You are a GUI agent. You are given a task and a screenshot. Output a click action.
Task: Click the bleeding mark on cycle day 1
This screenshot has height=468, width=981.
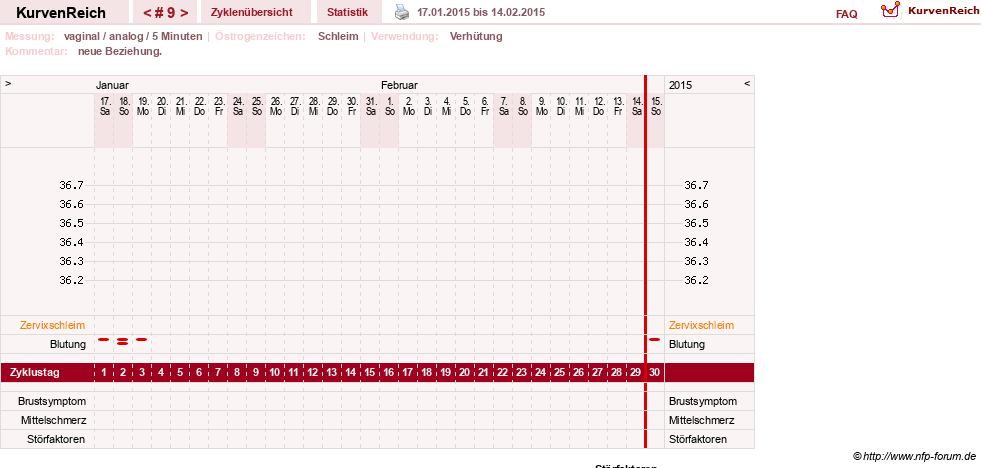104,339
